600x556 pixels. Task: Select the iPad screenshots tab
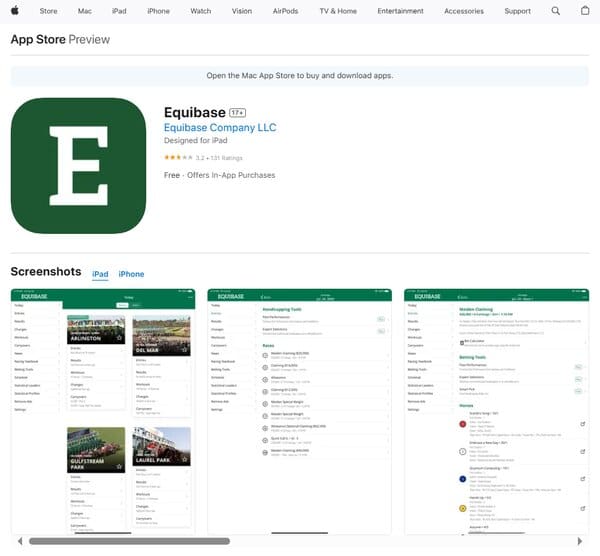pos(100,274)
